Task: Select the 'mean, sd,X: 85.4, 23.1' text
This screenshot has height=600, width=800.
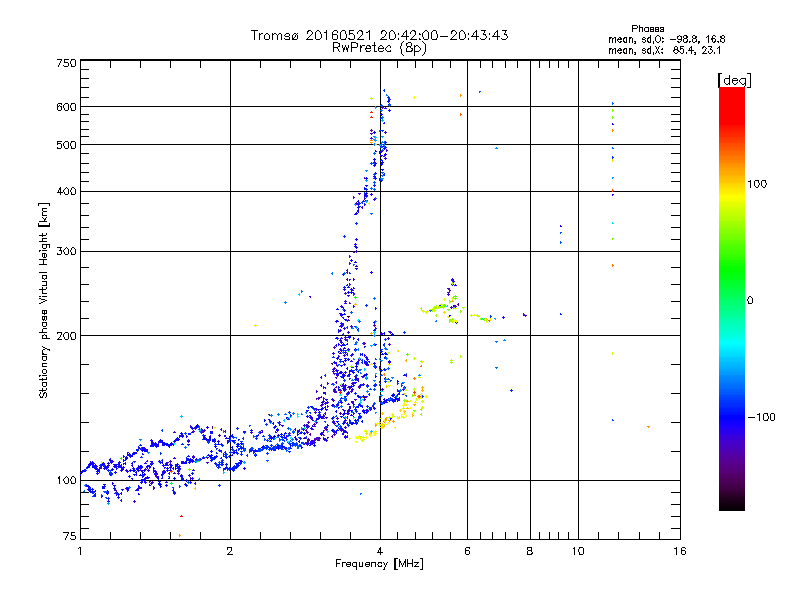Action: coord(664,50)
